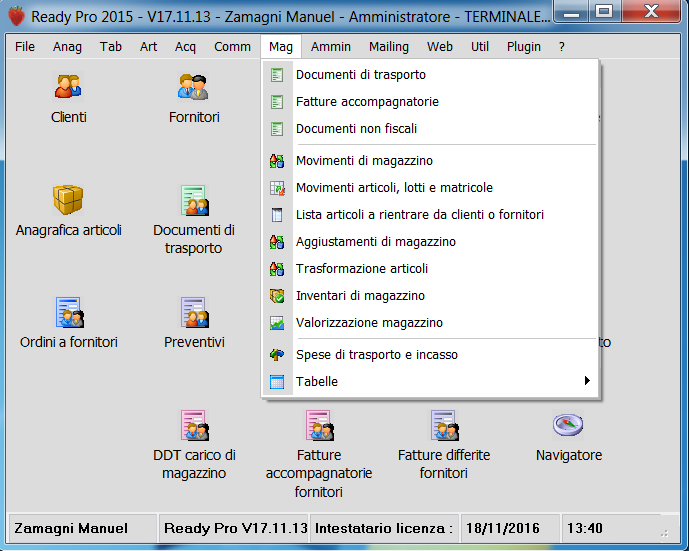Image resolution: width=689 pixels, height=551 pixels.
Task: Choose Lista articoli a rientrare entry
Action: pos(431,215)
